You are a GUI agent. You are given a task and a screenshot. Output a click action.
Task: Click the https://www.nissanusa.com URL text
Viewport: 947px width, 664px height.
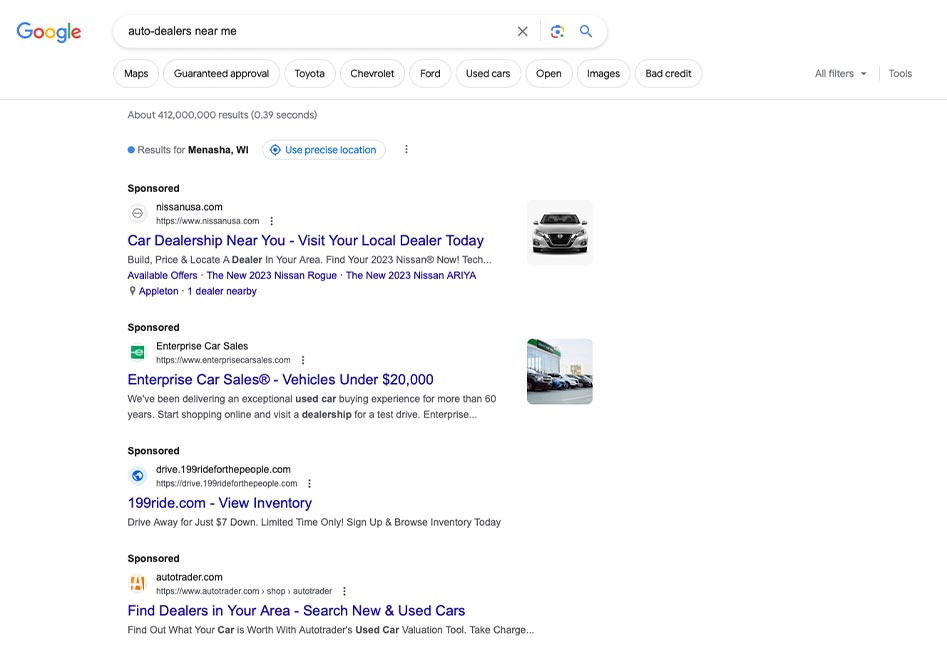click(x=208, y=221)
